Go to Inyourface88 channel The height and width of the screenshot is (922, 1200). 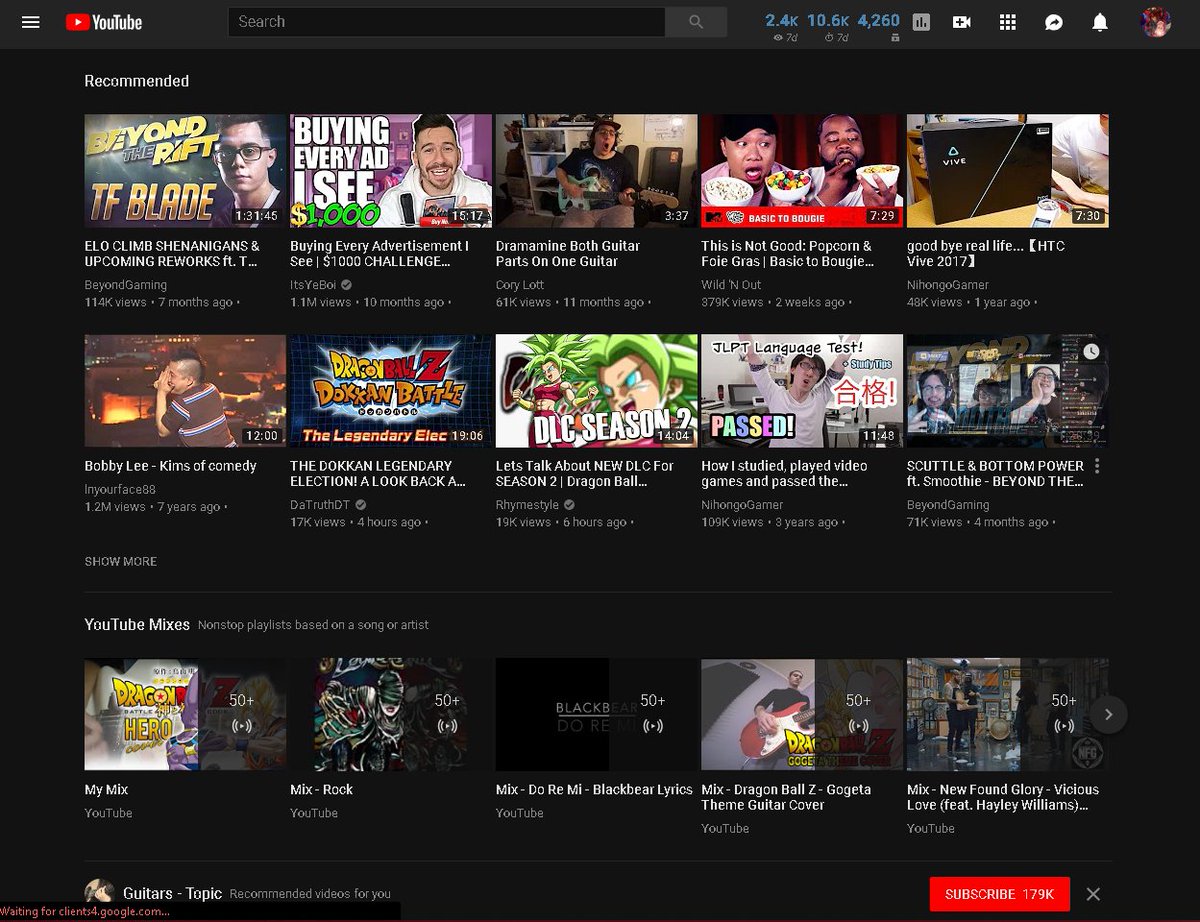coord(120,489)
